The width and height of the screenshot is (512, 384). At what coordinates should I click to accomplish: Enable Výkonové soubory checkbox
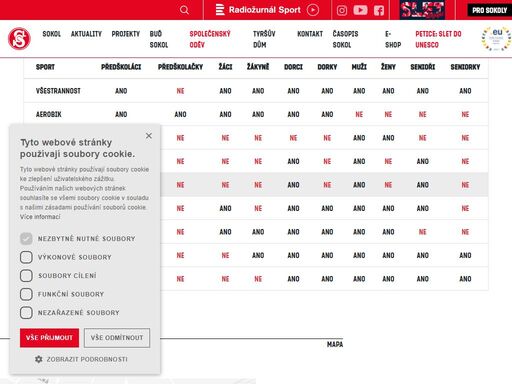pos(26,257)
